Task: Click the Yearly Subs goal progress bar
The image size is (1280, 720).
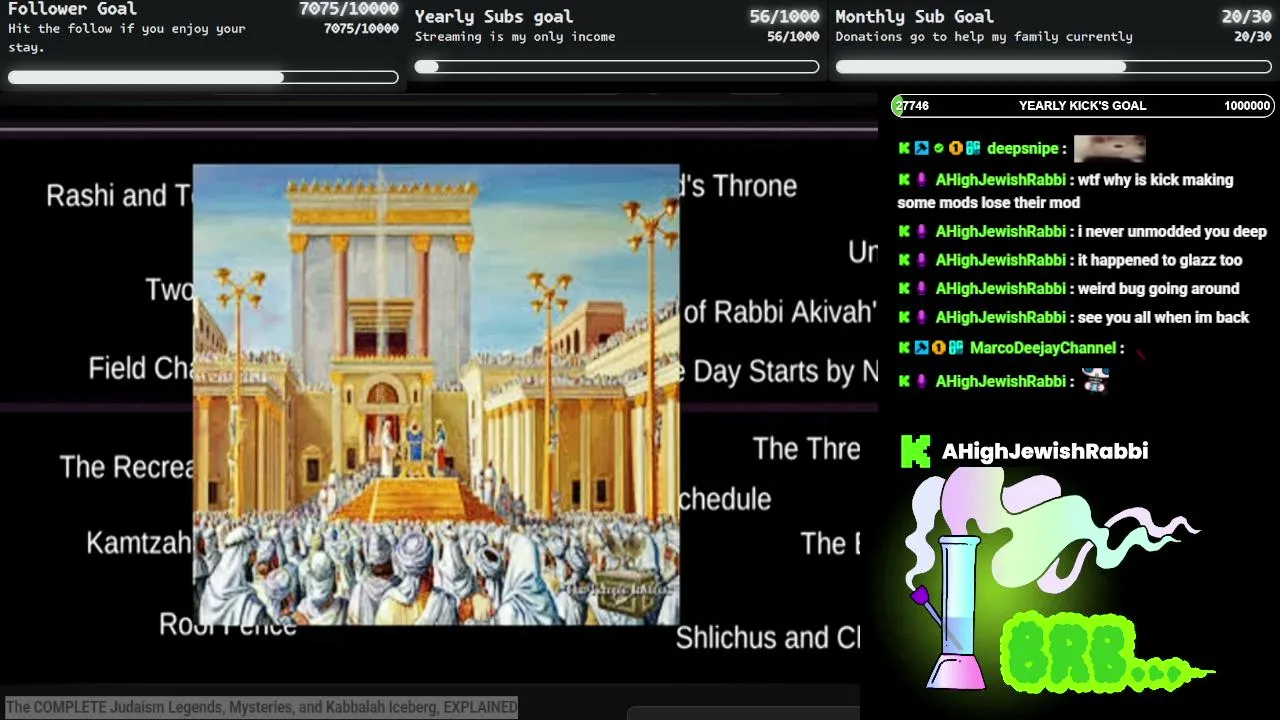Action: 617,67
